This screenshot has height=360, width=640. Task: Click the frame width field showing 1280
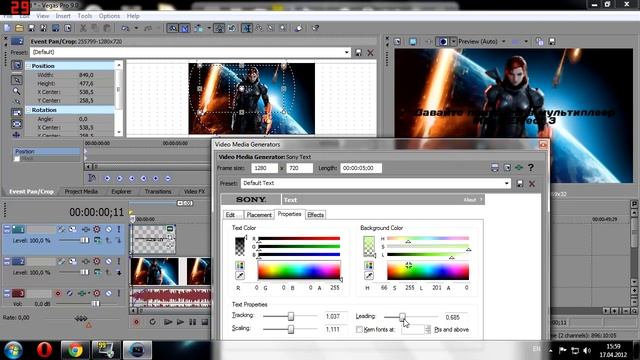pyautogui.click(x=264, y=168)
